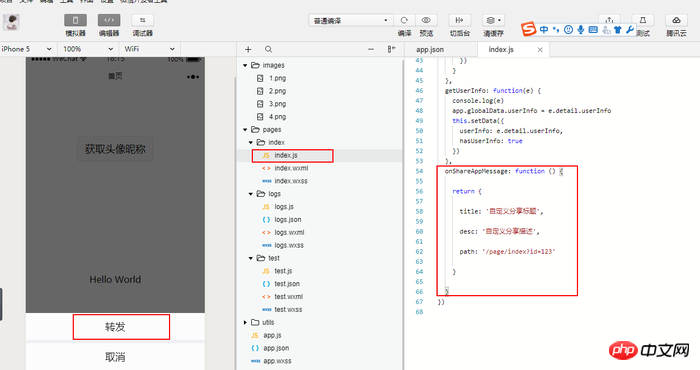Click the more options icon in file panel header
Screen dimensions: 700x370
click(371, 50)
